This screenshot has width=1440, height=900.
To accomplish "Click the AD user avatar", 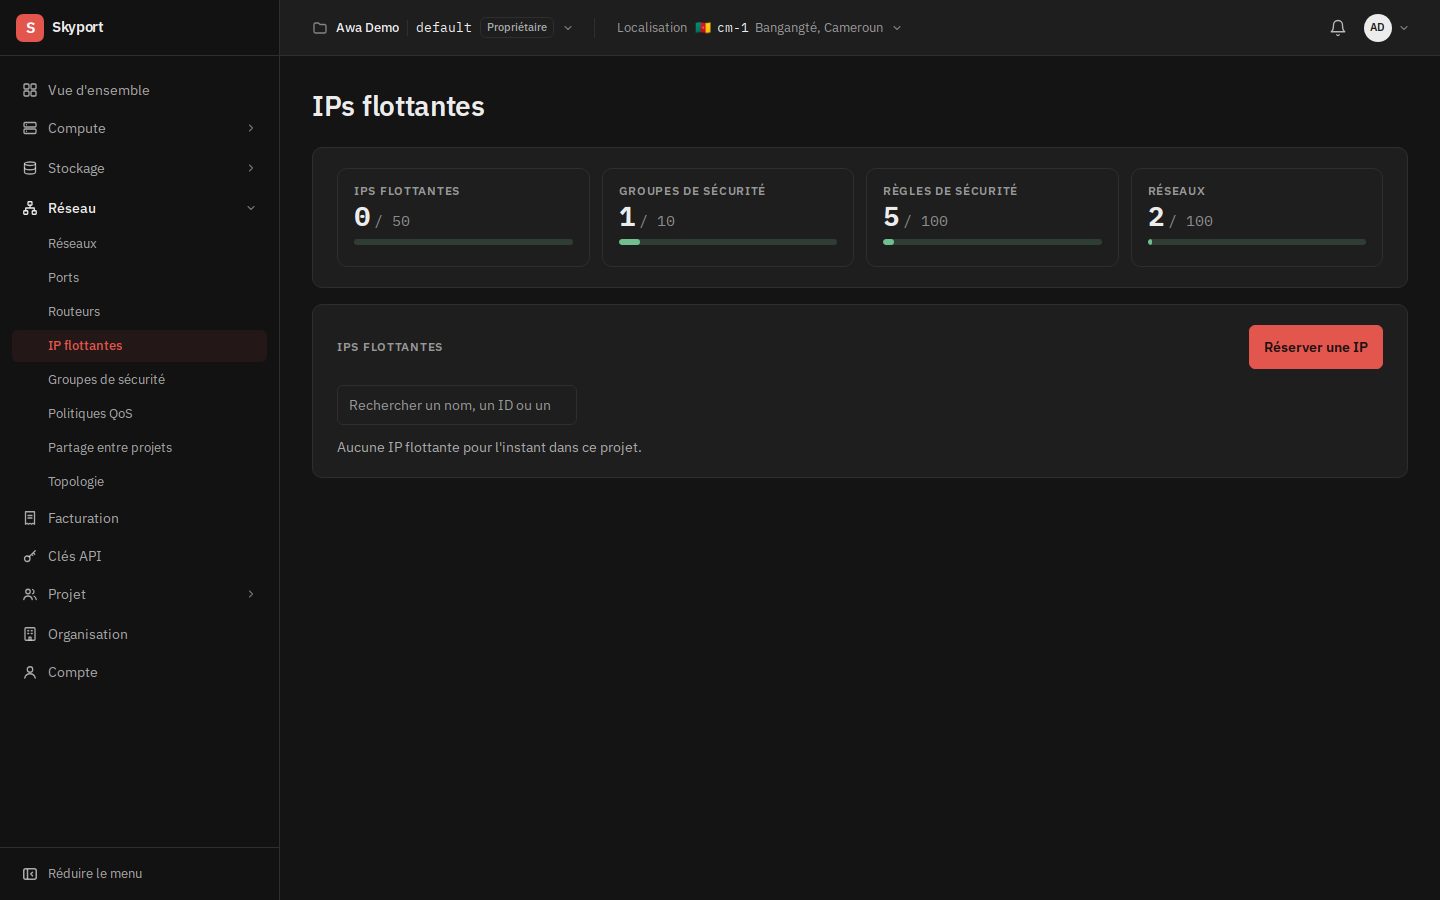I will click(1377, 28).
